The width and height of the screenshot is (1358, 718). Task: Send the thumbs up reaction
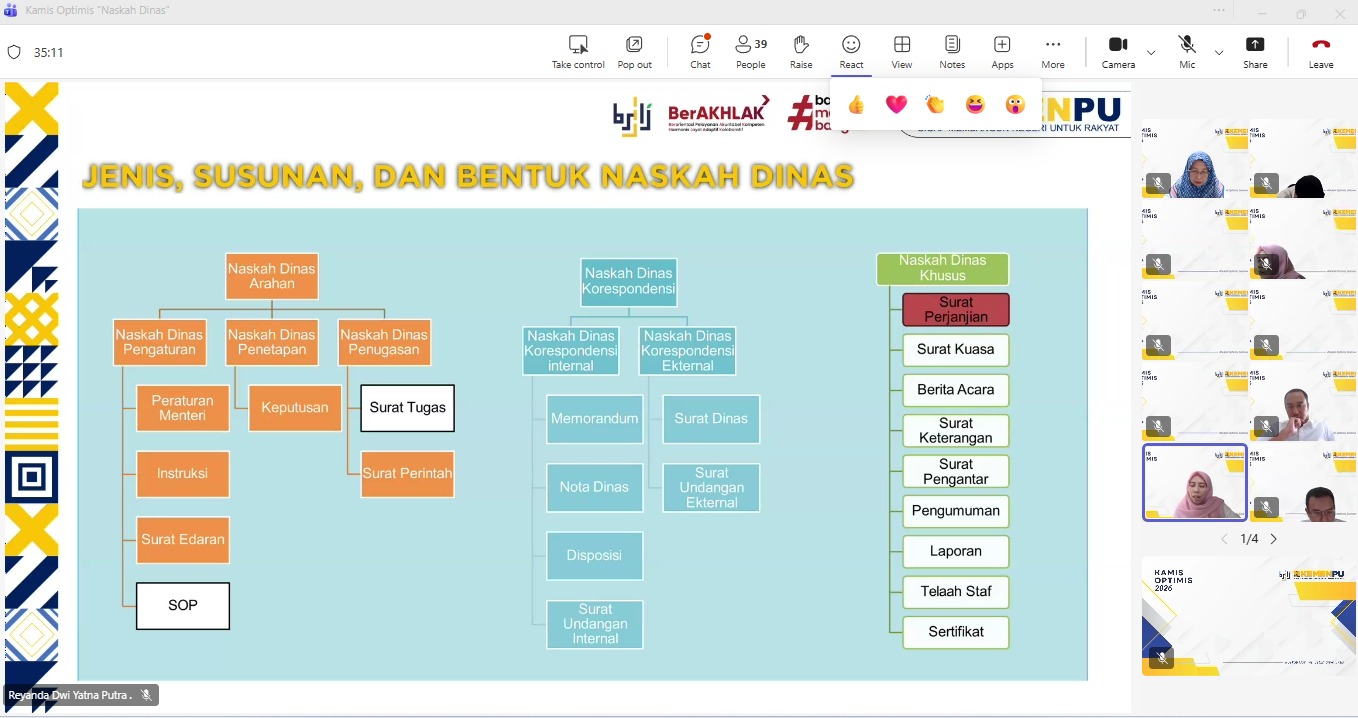pyautogui.click(x=856, y=105)
